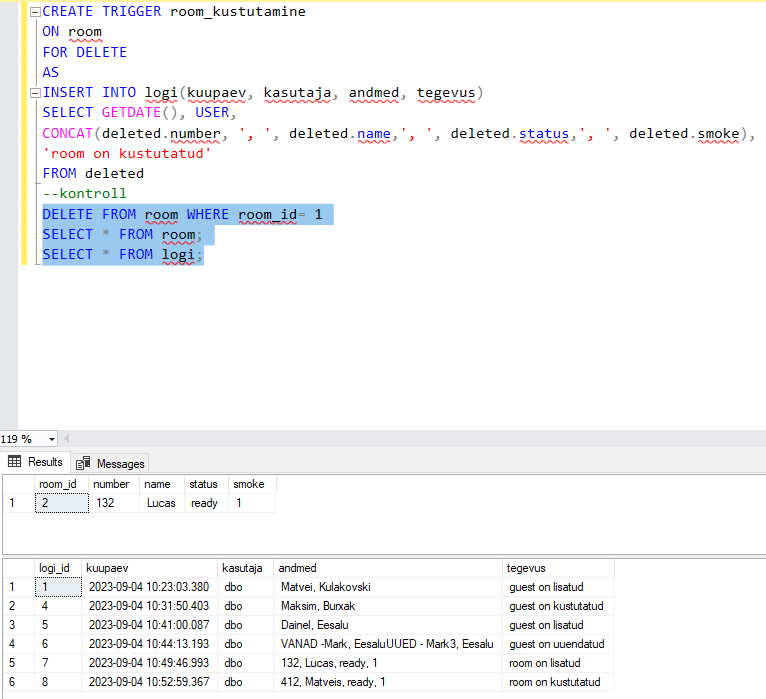Screen dimensions: 766x699
Task: Click the 132, Lucas, ready, 1 cell
Action: click(x=388, y=663)
